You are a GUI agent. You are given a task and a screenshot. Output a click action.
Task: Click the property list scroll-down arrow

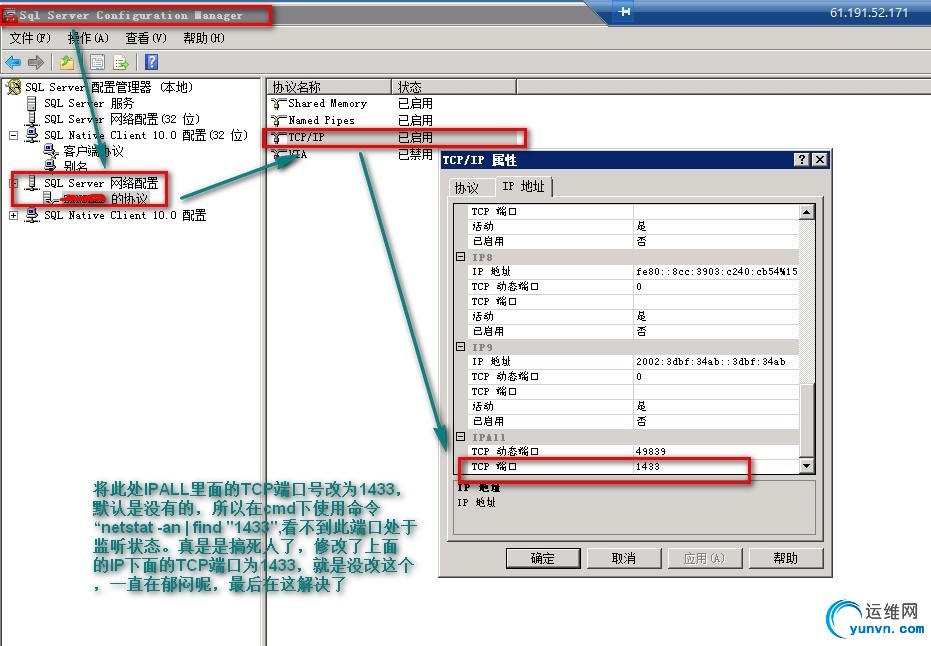point(806,466)
